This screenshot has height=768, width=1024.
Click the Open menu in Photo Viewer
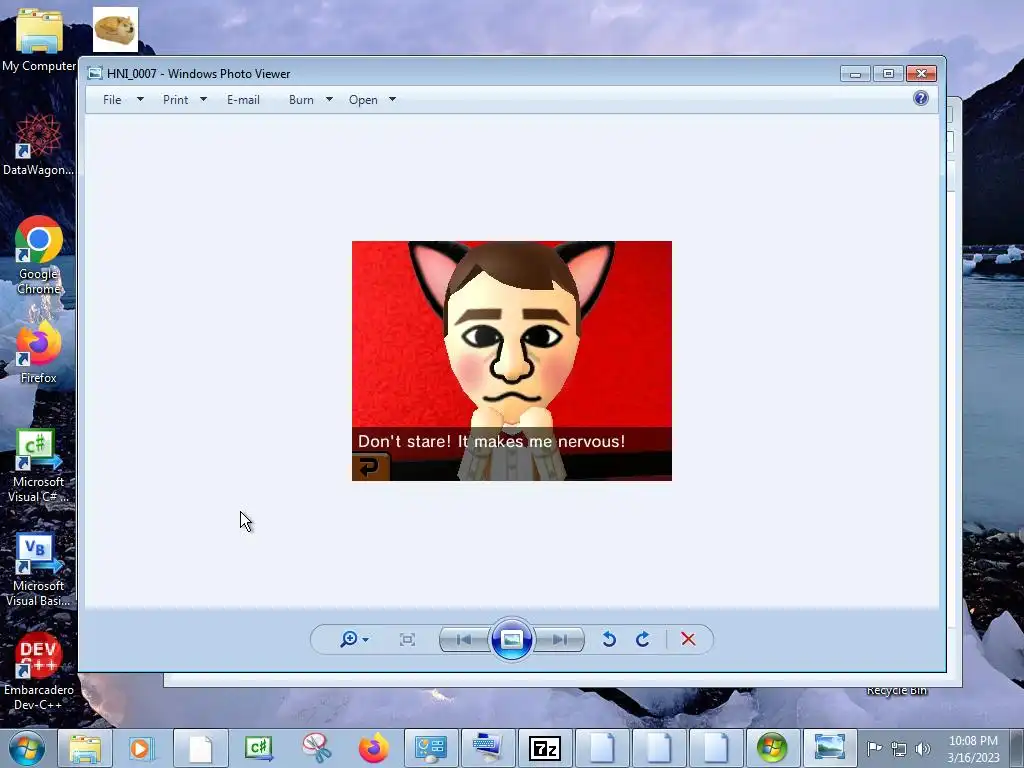pos(363,100)
